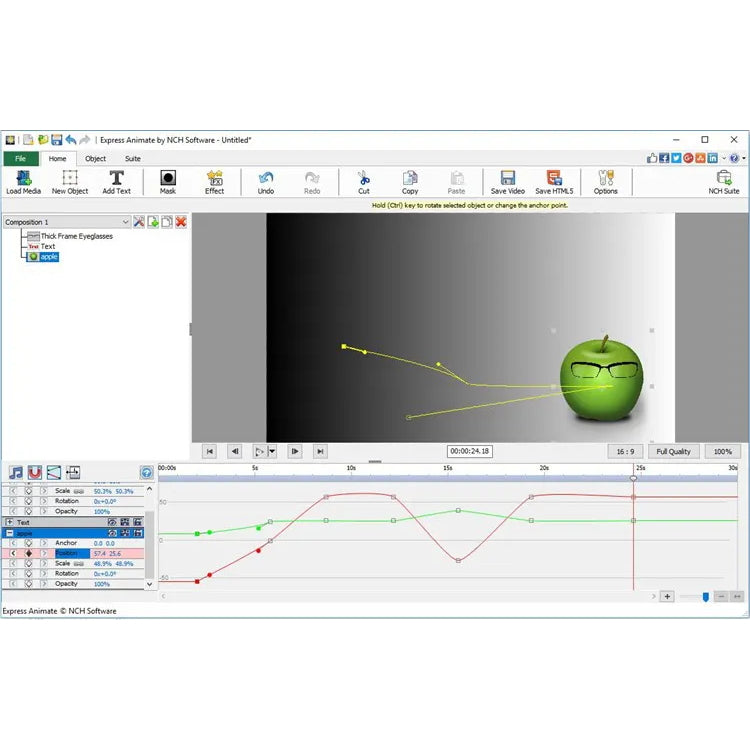The image size is (750, 750).
Task: Toggle the magnet snapping icon in timeline
Action: (34, 472)
